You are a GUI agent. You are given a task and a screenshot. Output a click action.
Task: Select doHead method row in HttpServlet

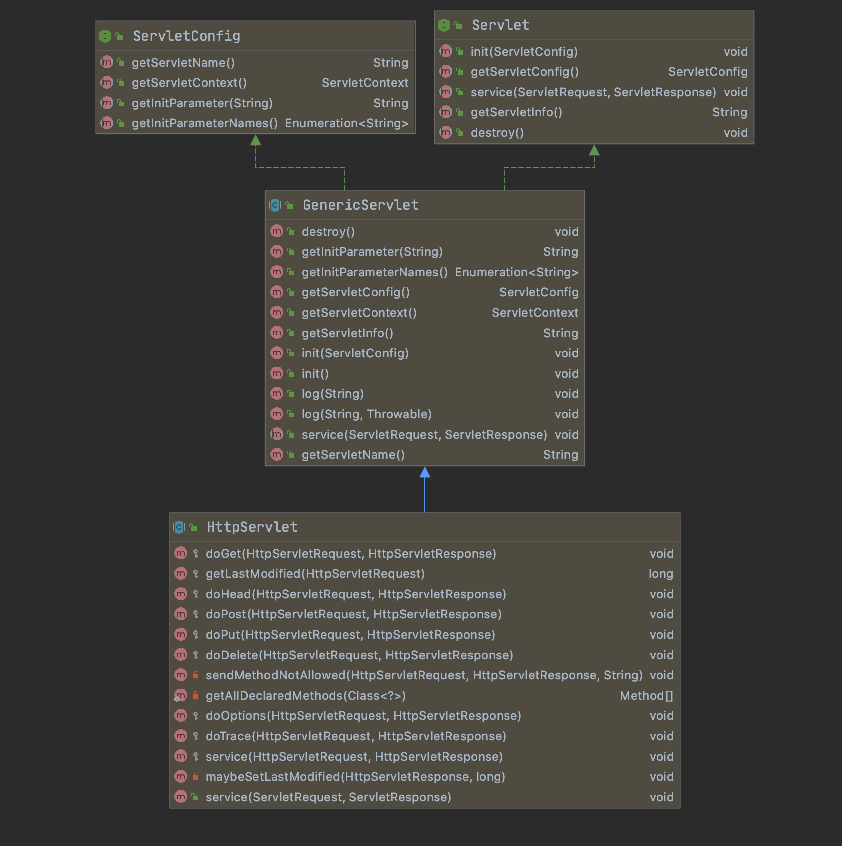425,594
